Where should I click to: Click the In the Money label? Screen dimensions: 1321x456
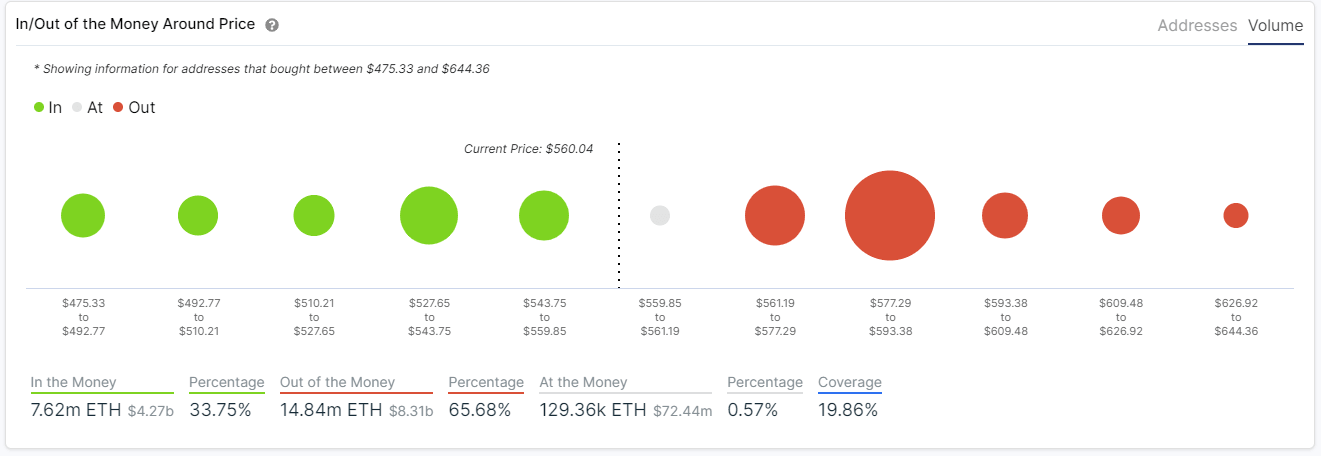pos(73,382)
